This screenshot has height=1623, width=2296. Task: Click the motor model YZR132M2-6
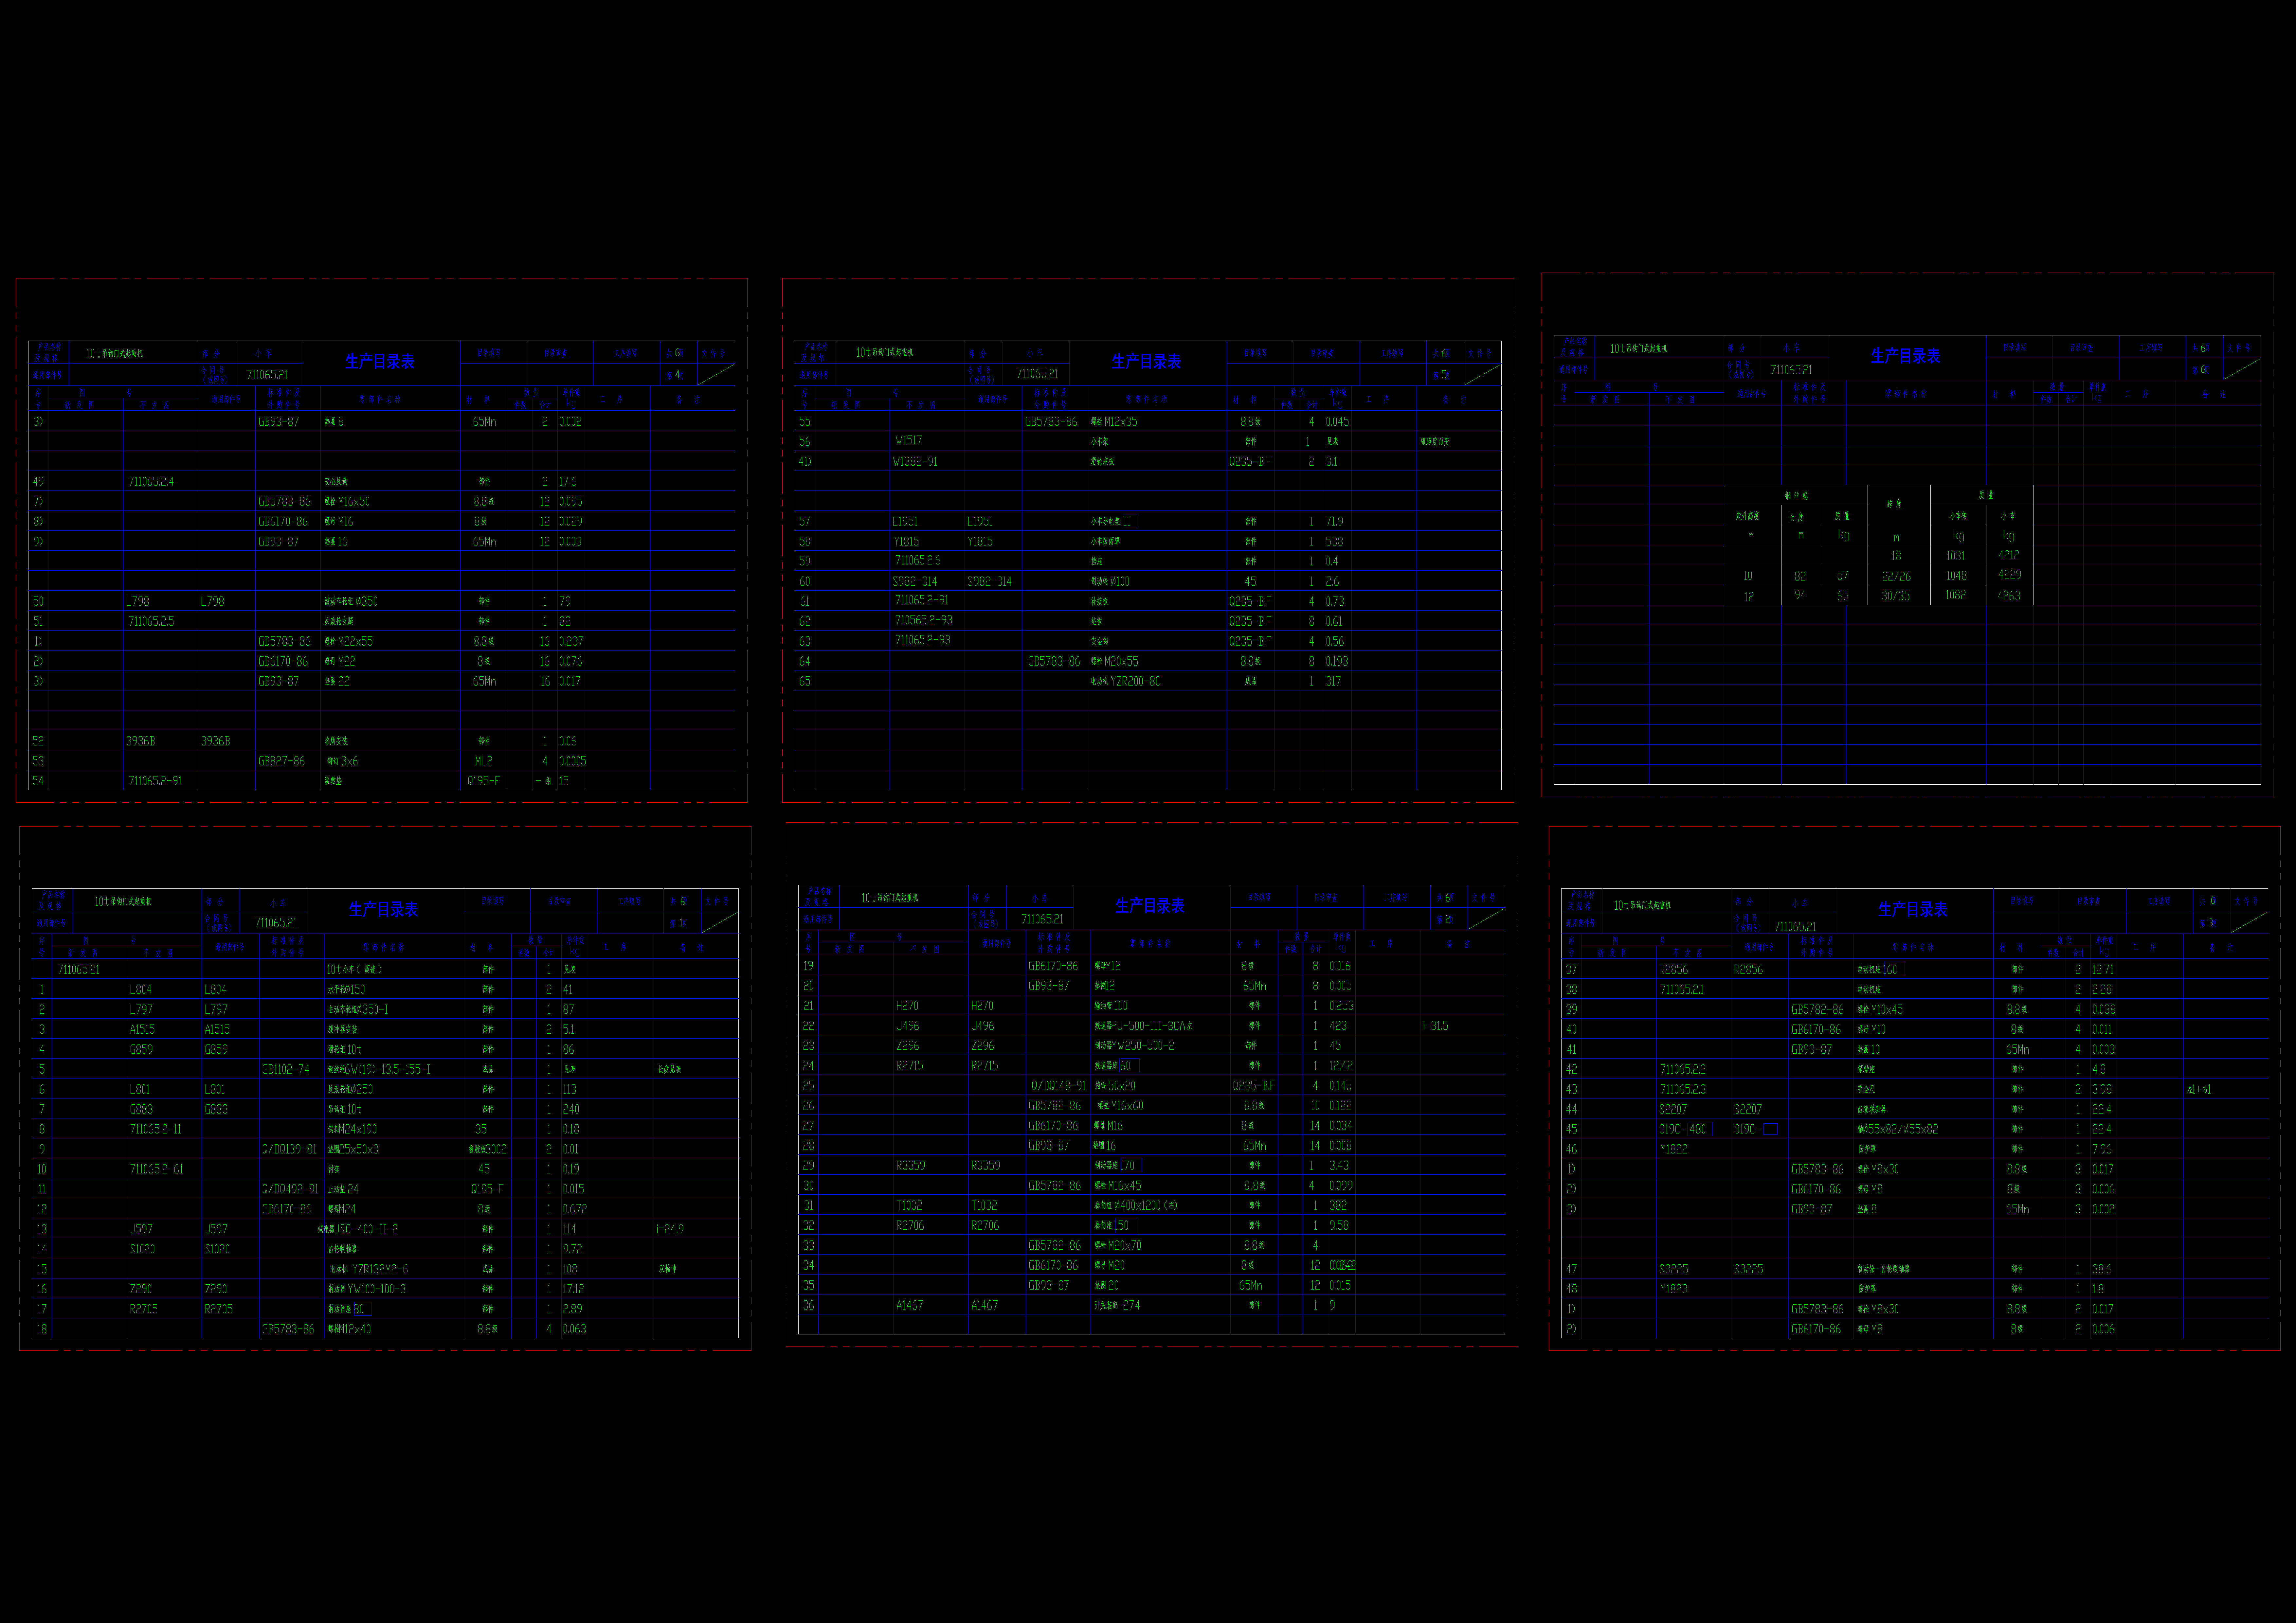point(380,1269)
